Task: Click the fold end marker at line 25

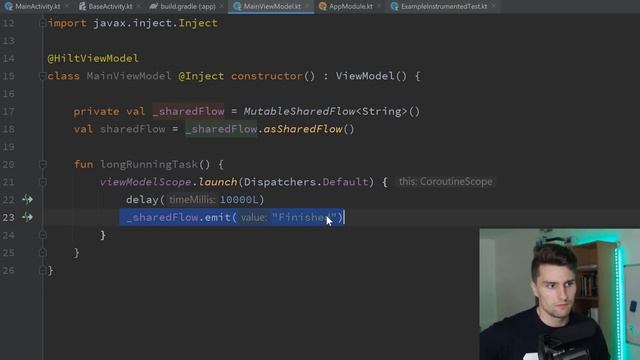Action: point(42,253)
